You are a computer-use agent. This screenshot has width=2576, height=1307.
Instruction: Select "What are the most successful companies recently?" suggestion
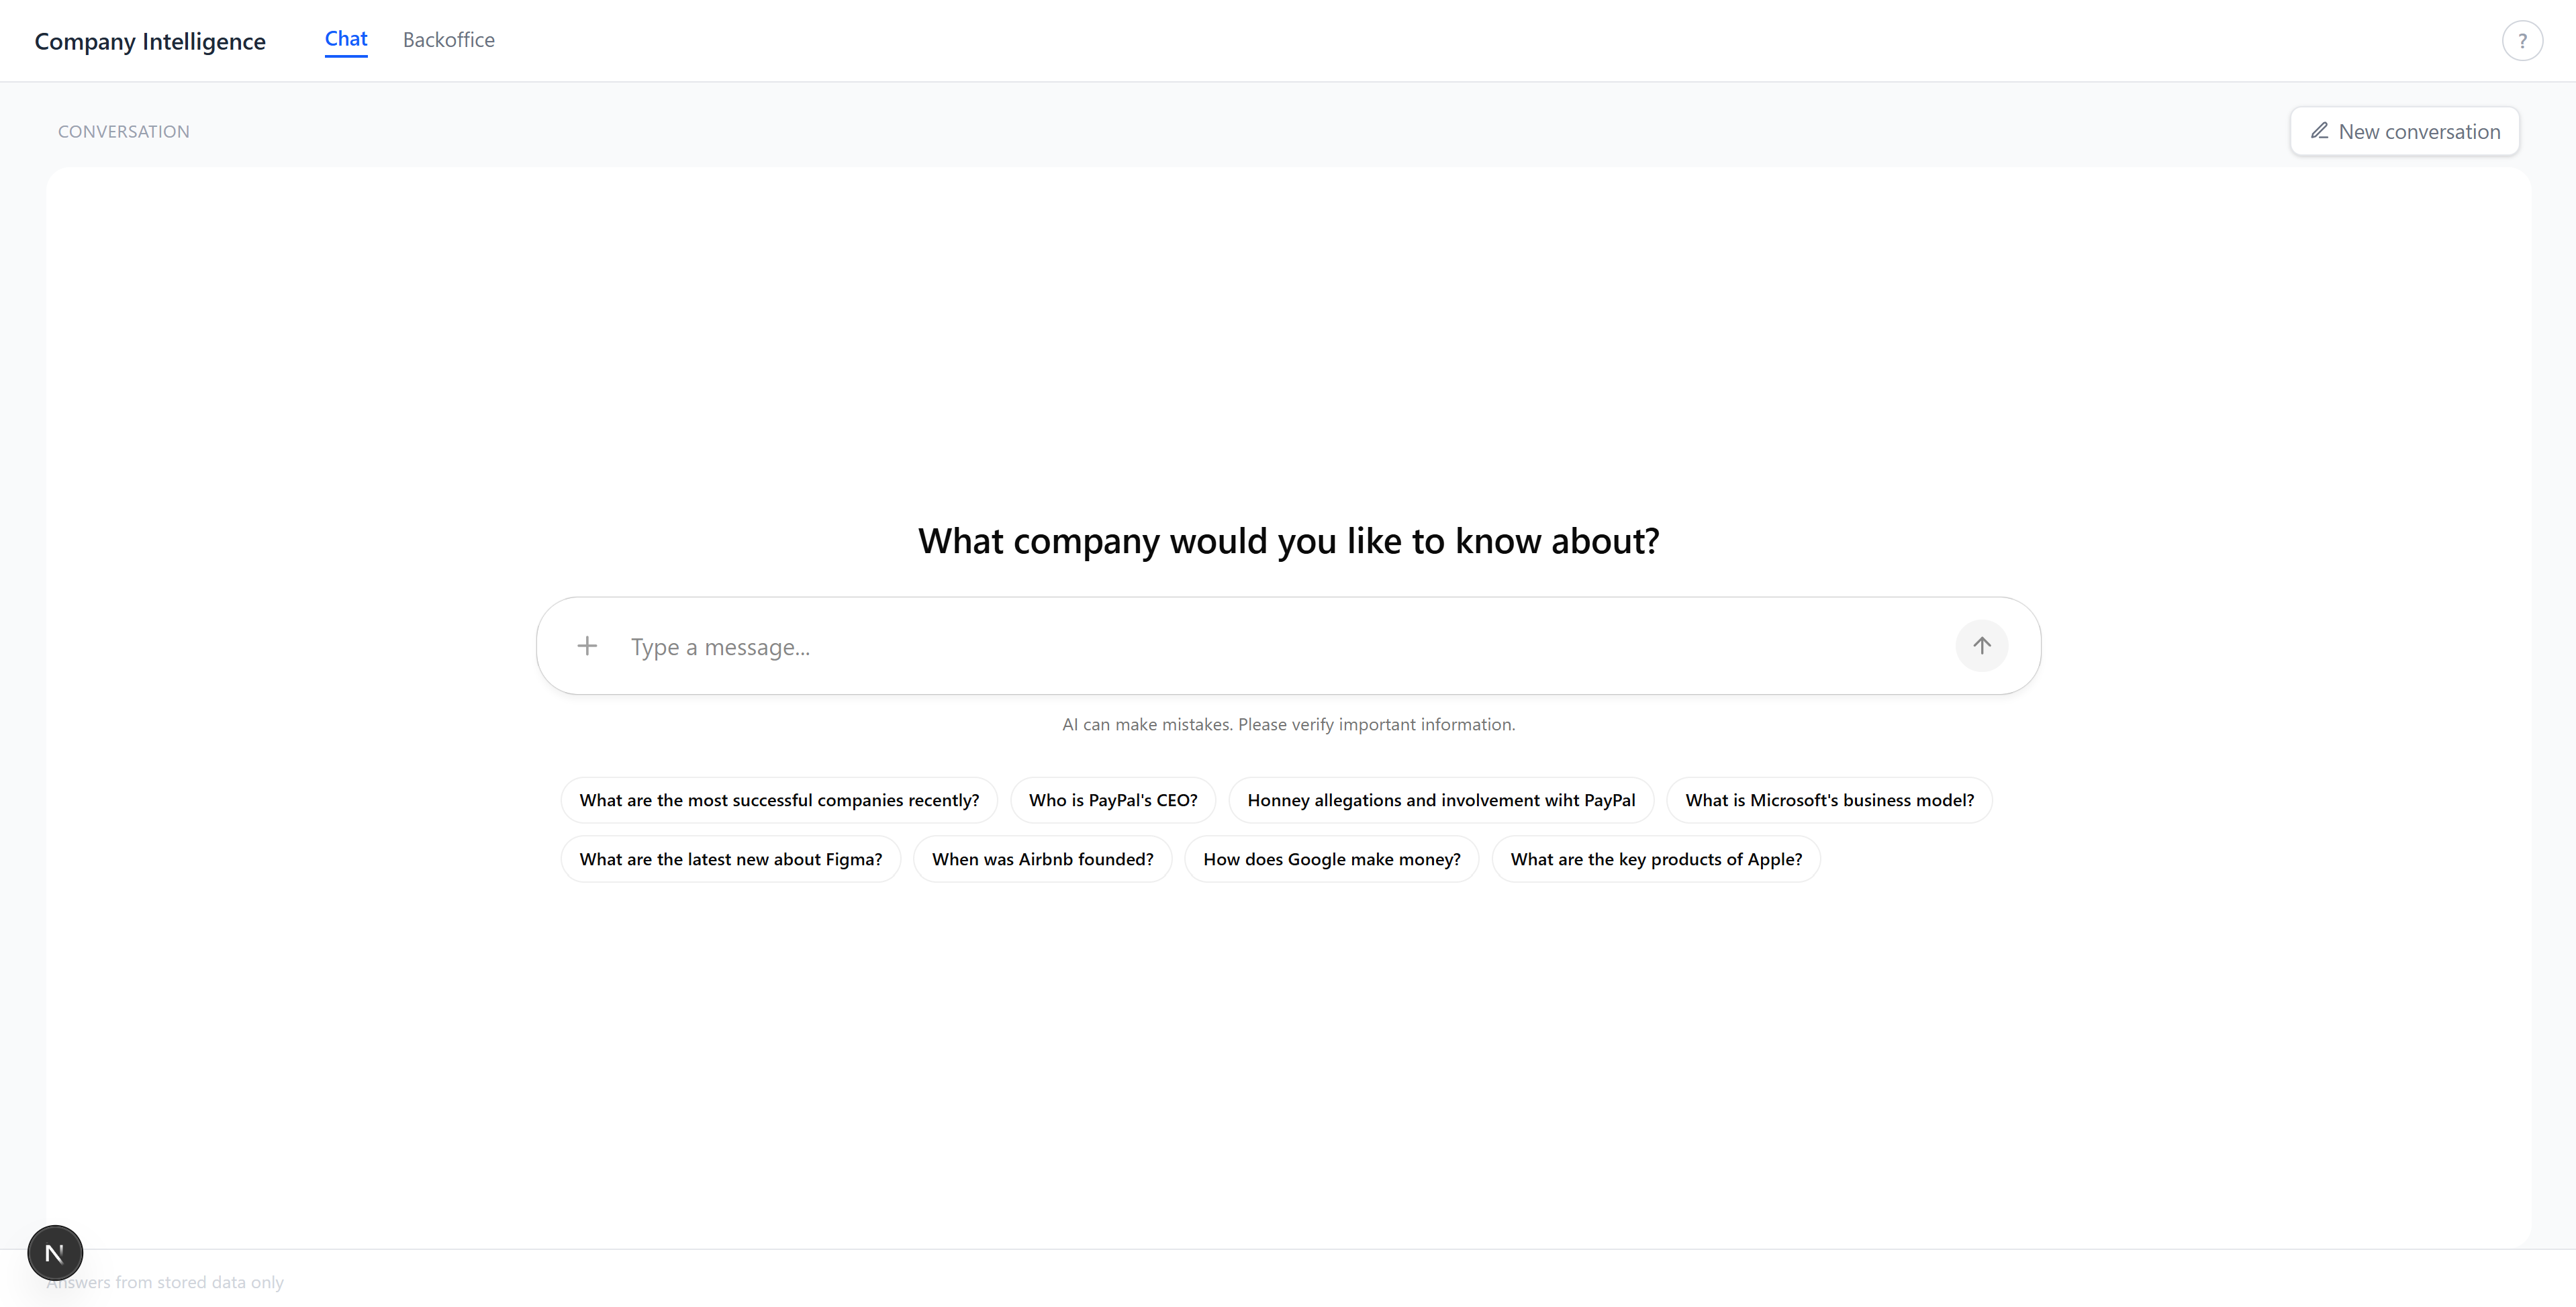click(779, 800)
